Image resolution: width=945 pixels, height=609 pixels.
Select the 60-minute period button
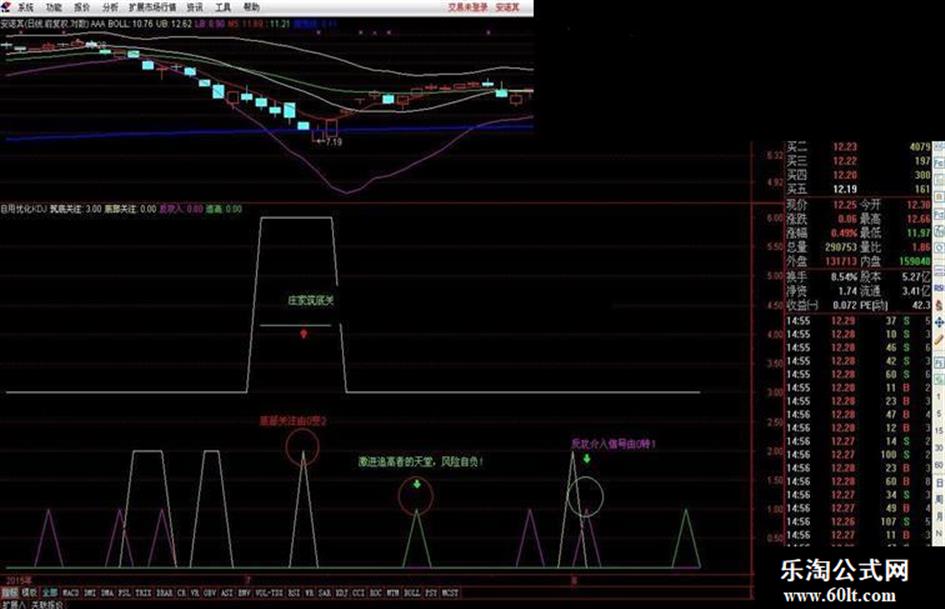(x=939, y=464)
